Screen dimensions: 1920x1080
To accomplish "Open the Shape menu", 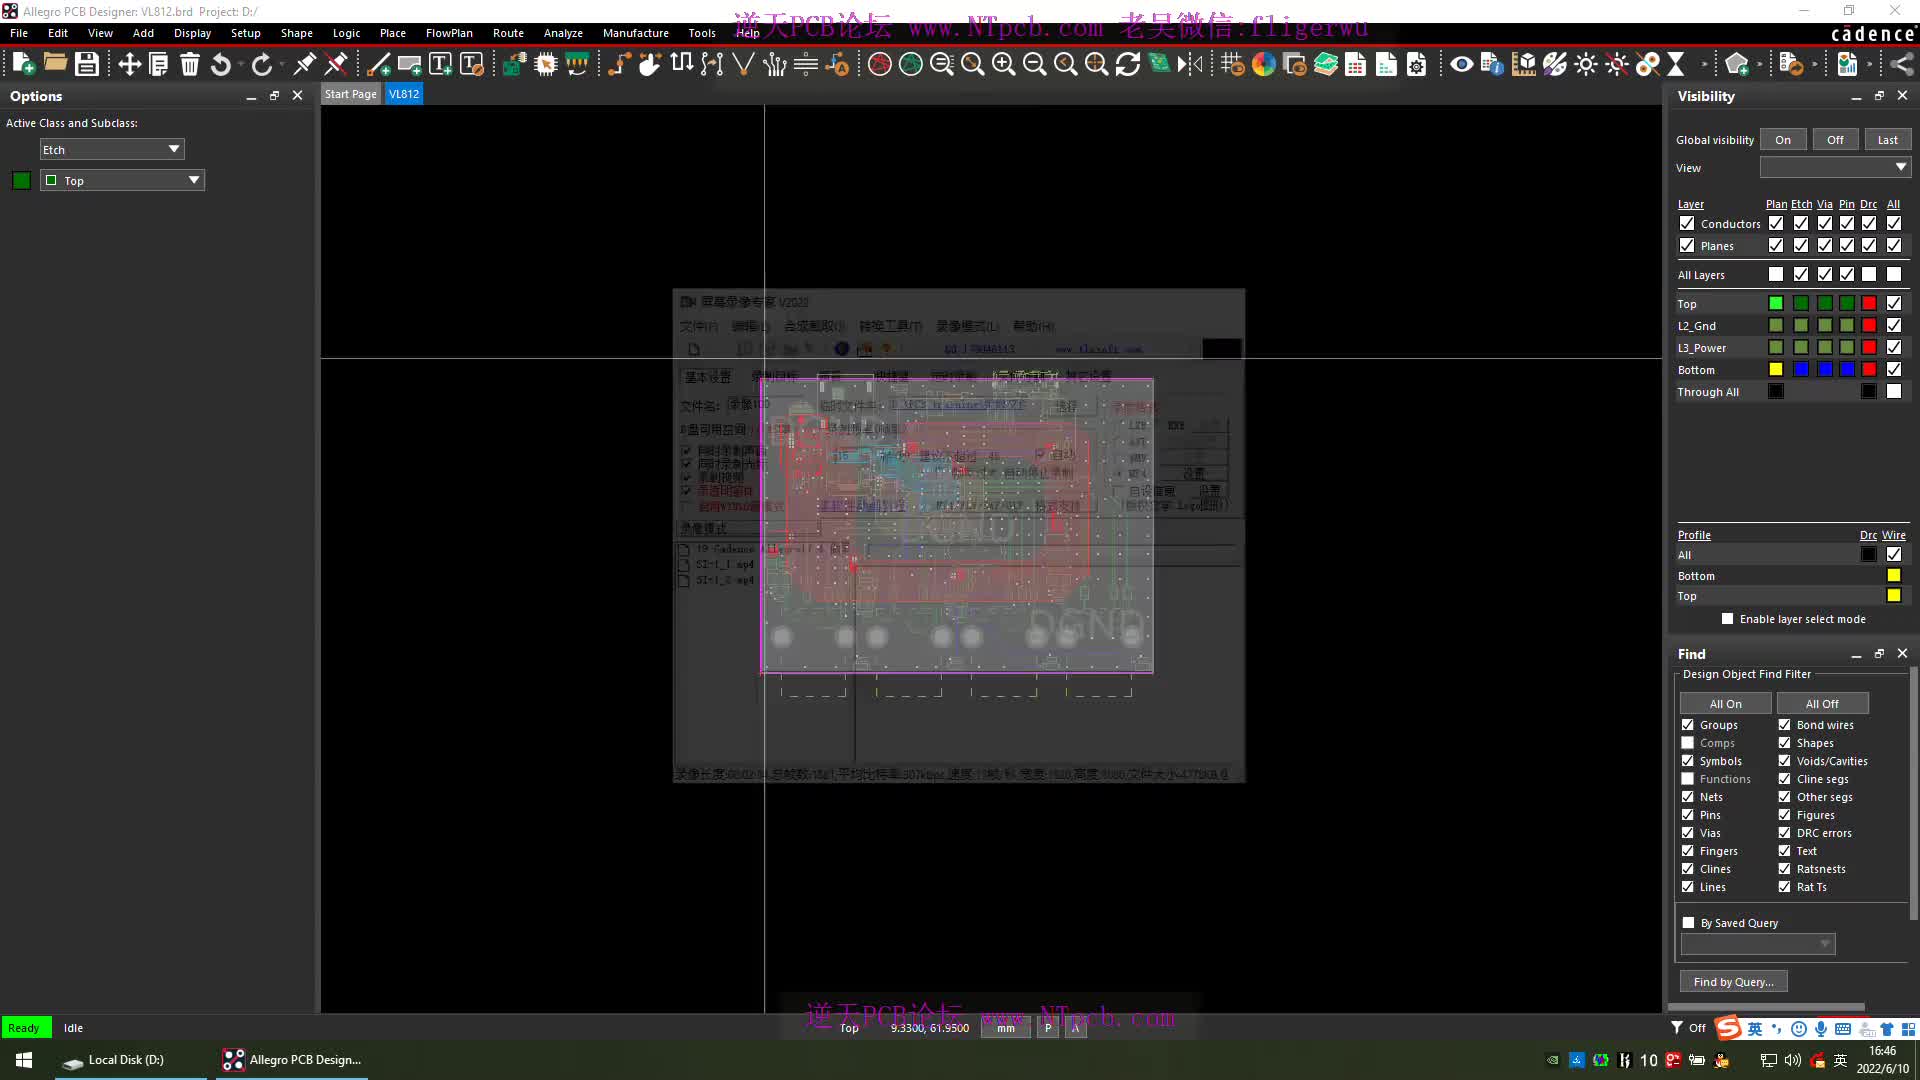I will click(x=296, y=33).
